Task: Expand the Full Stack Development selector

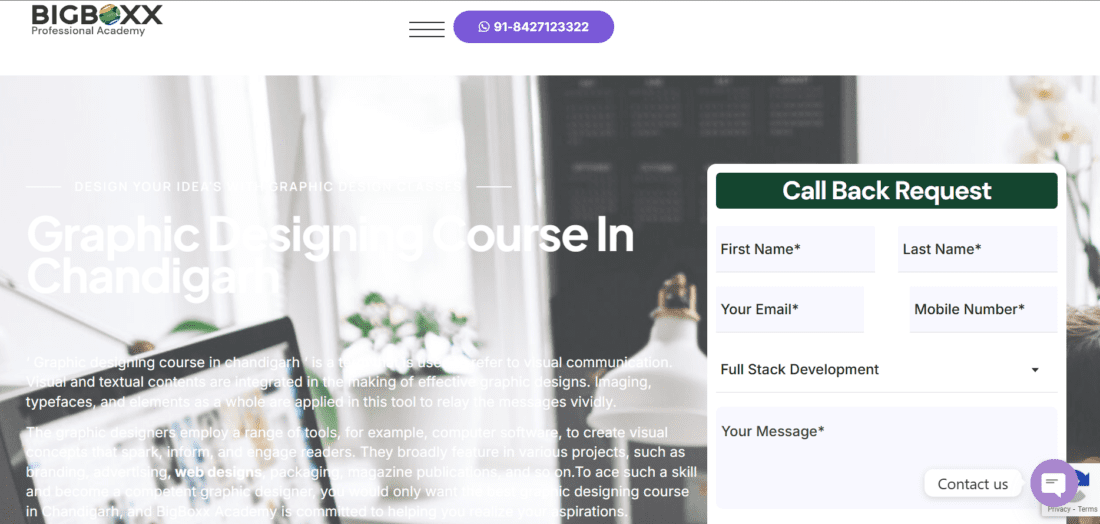Action: click(x=886, y=370)
